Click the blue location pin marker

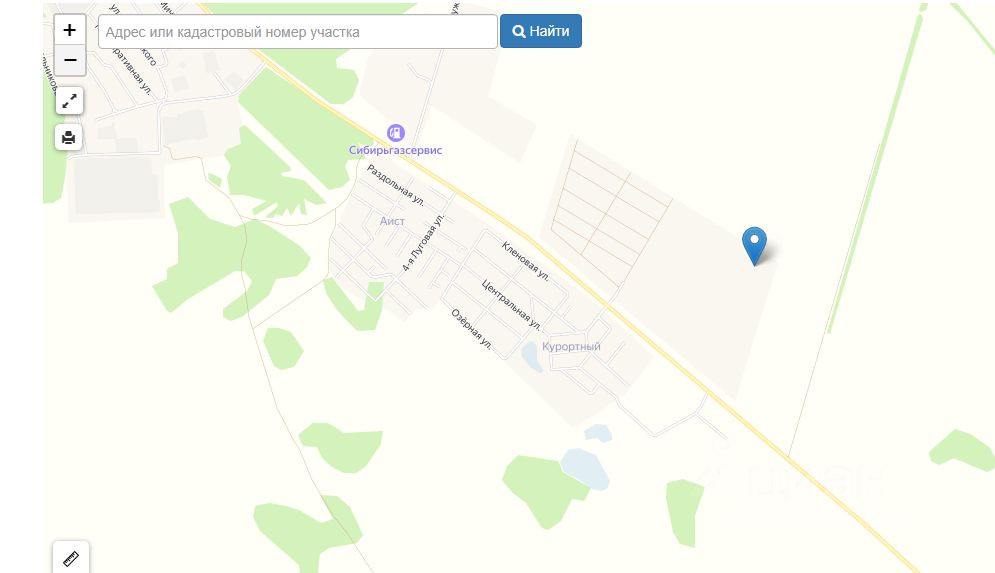click(754, 245)
